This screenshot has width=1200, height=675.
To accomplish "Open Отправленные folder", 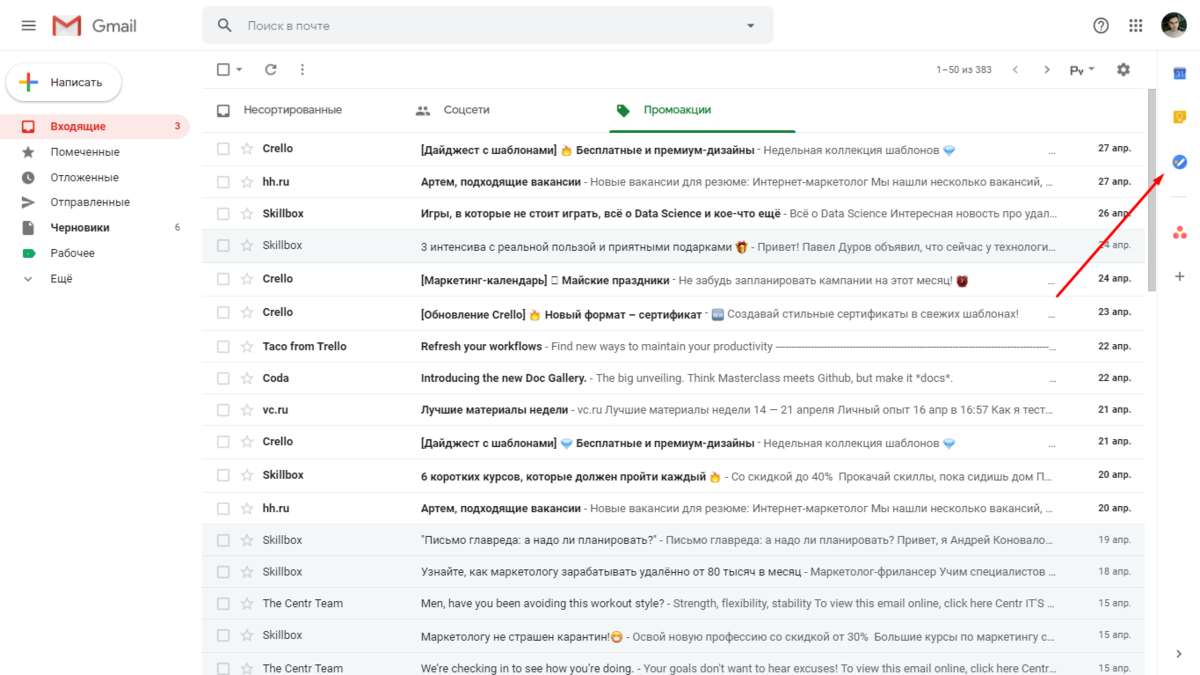I will (95, 202).
